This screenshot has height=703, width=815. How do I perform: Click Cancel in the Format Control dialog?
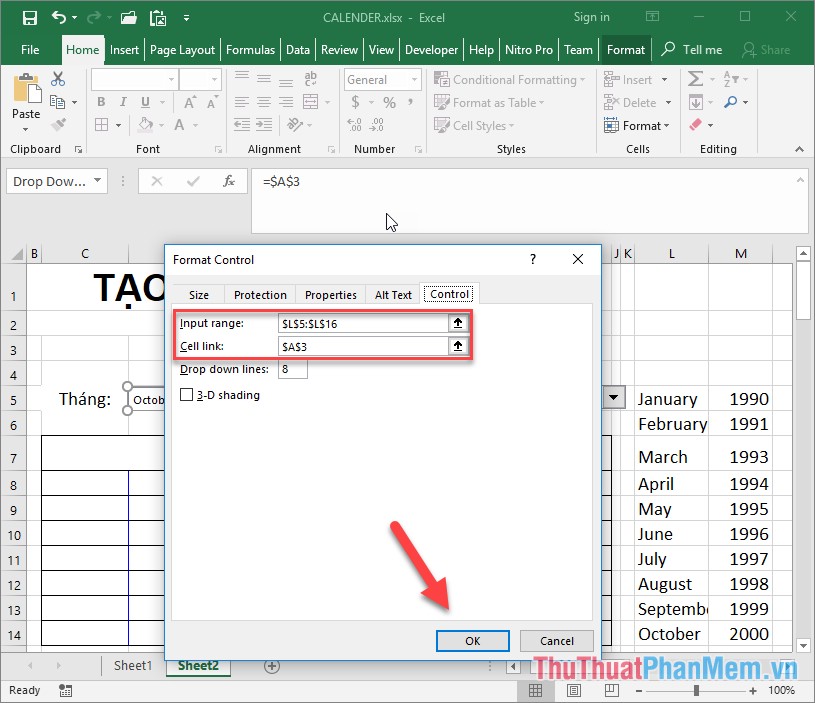(556, 641)
